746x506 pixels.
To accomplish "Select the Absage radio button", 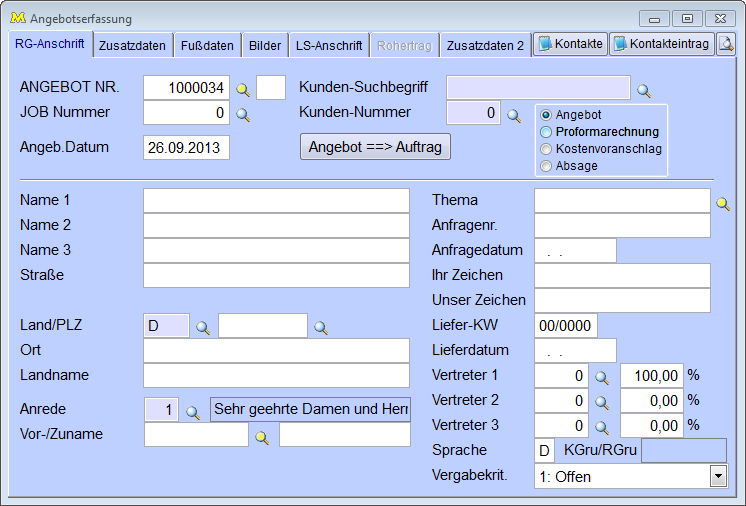I will pos(546,166).
